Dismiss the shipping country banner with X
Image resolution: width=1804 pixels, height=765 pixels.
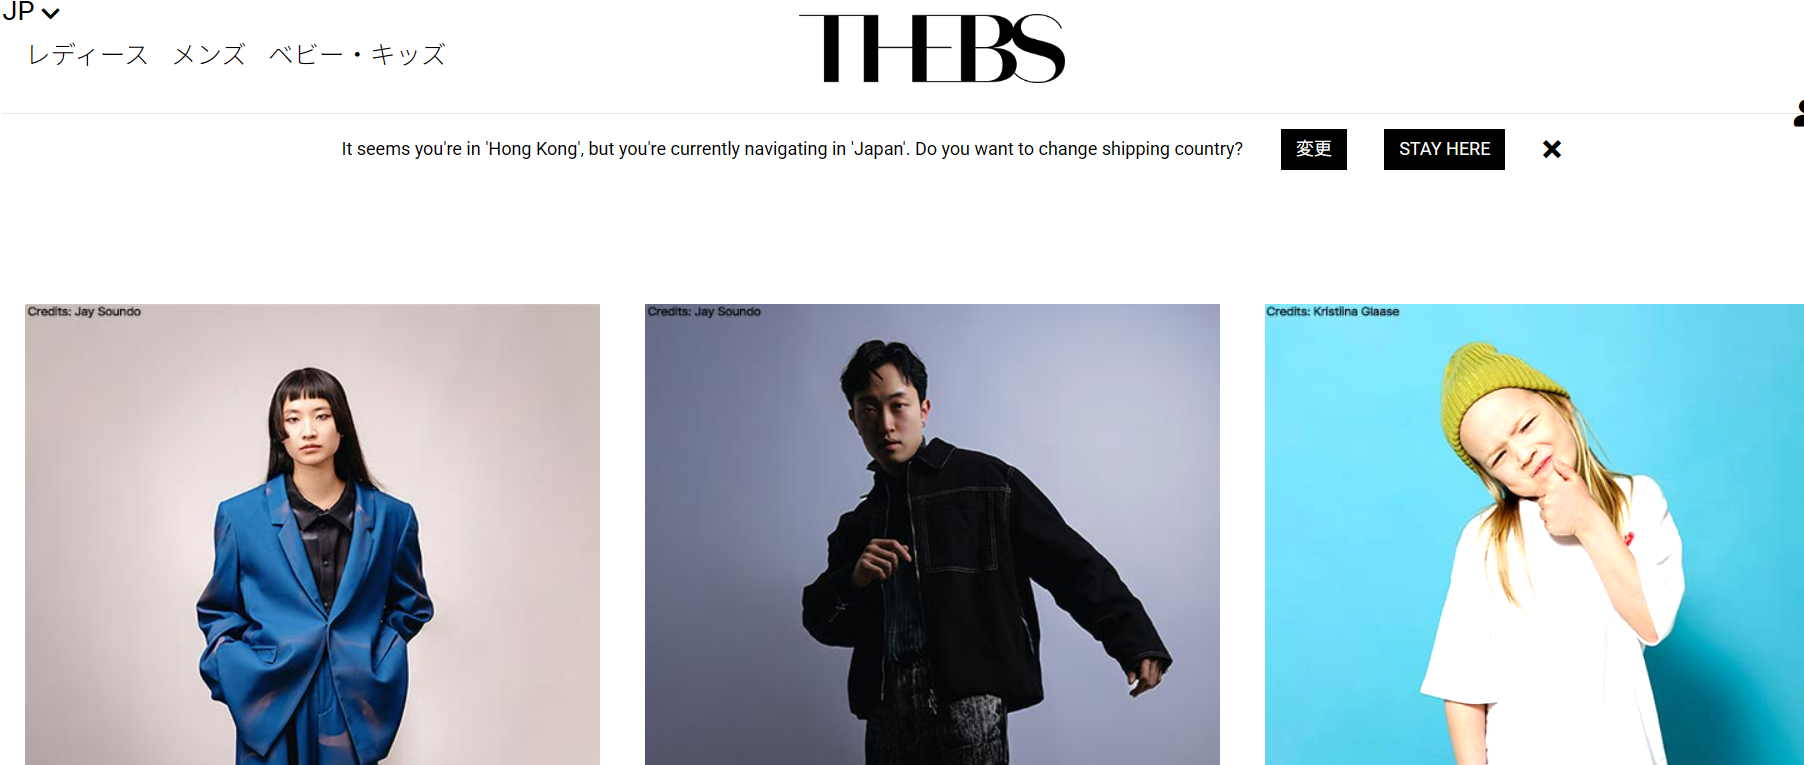[1552, 149]
